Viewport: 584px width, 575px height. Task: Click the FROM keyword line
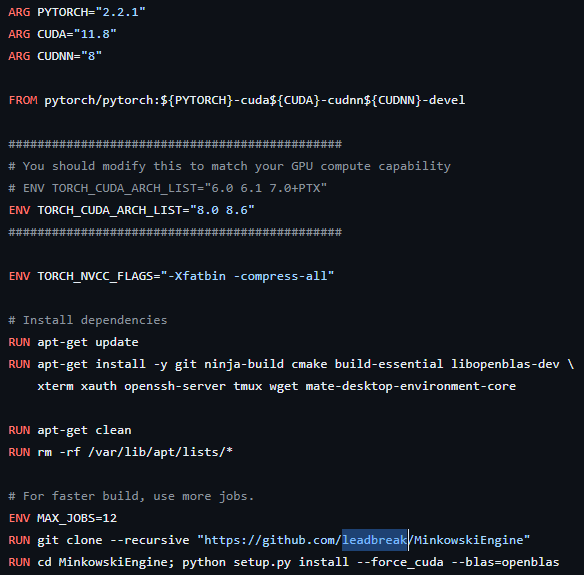coord(237,100)
